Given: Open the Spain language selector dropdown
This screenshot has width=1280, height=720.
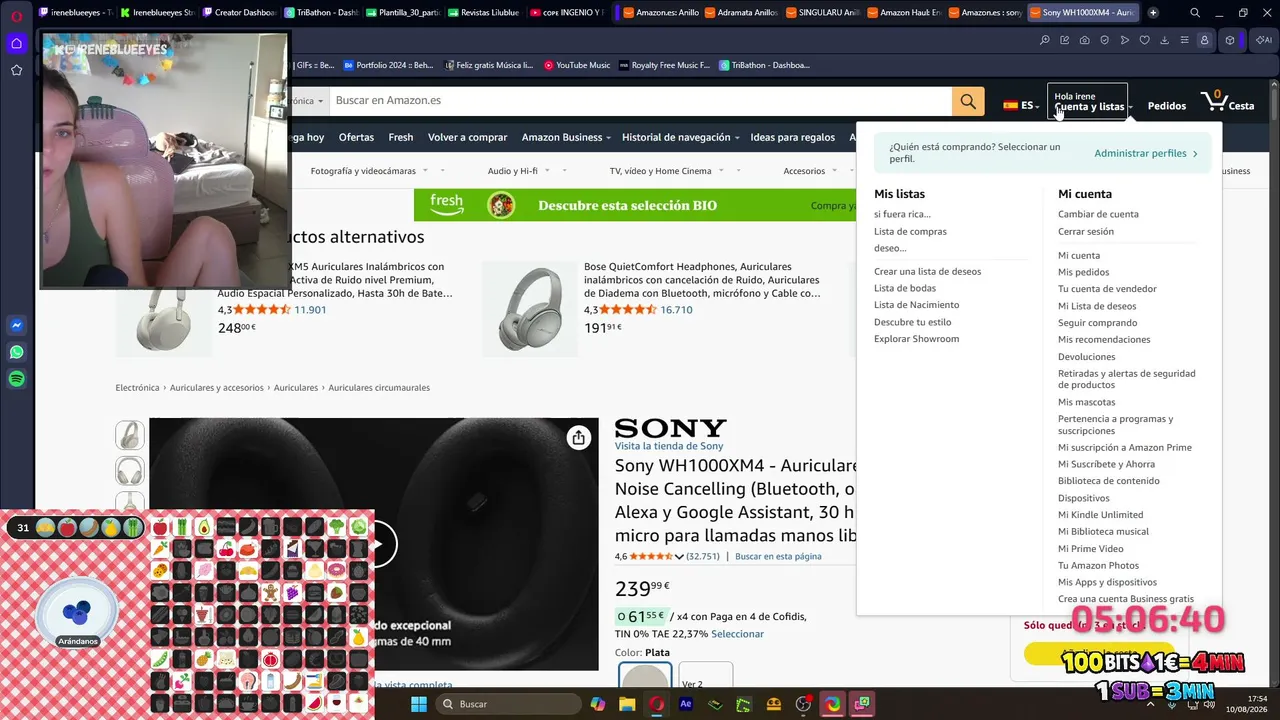Looking at the screenshot, I should (x=1021, y=105).
